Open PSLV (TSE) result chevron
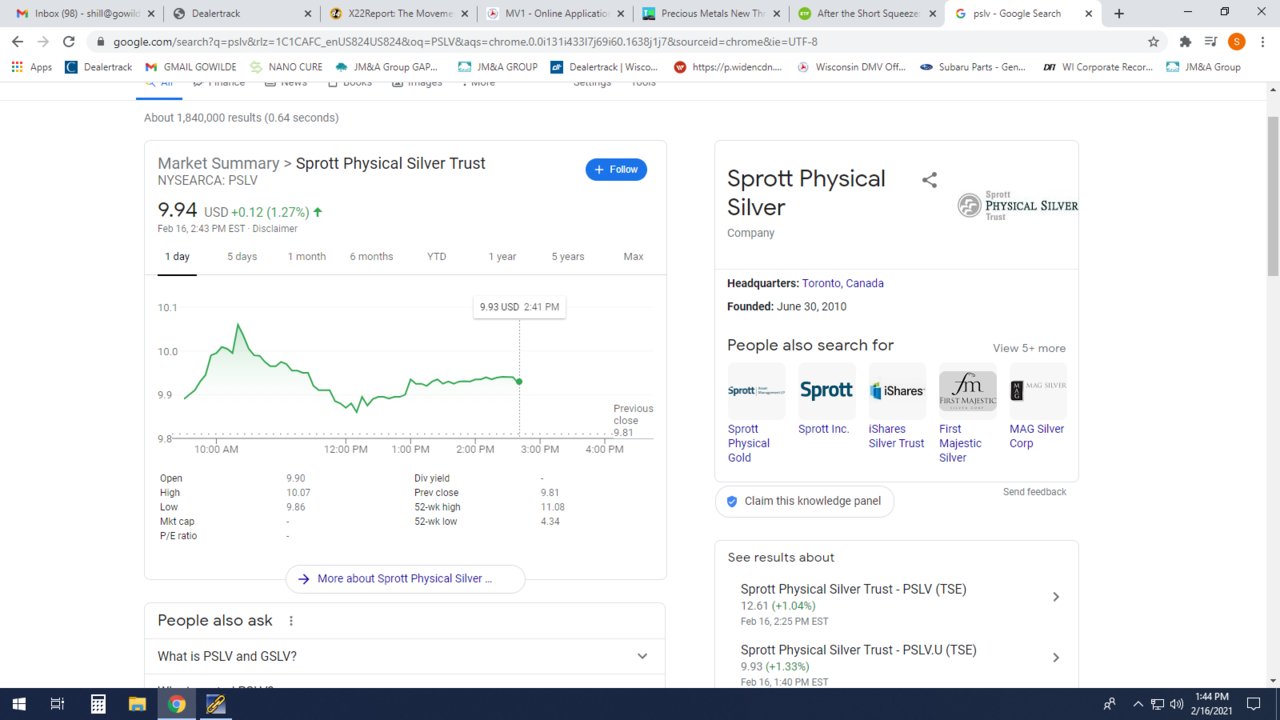Screen dimensions: 1280x720 1056,597
